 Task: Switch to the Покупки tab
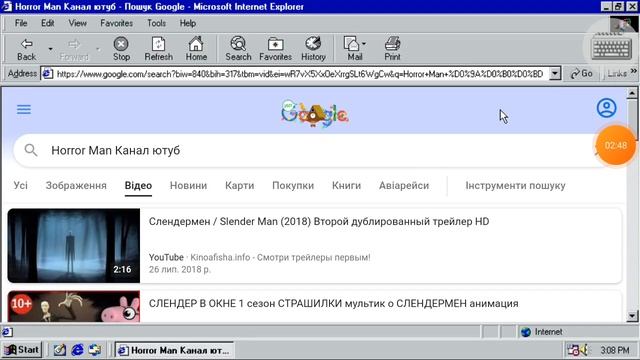[293, 185]
